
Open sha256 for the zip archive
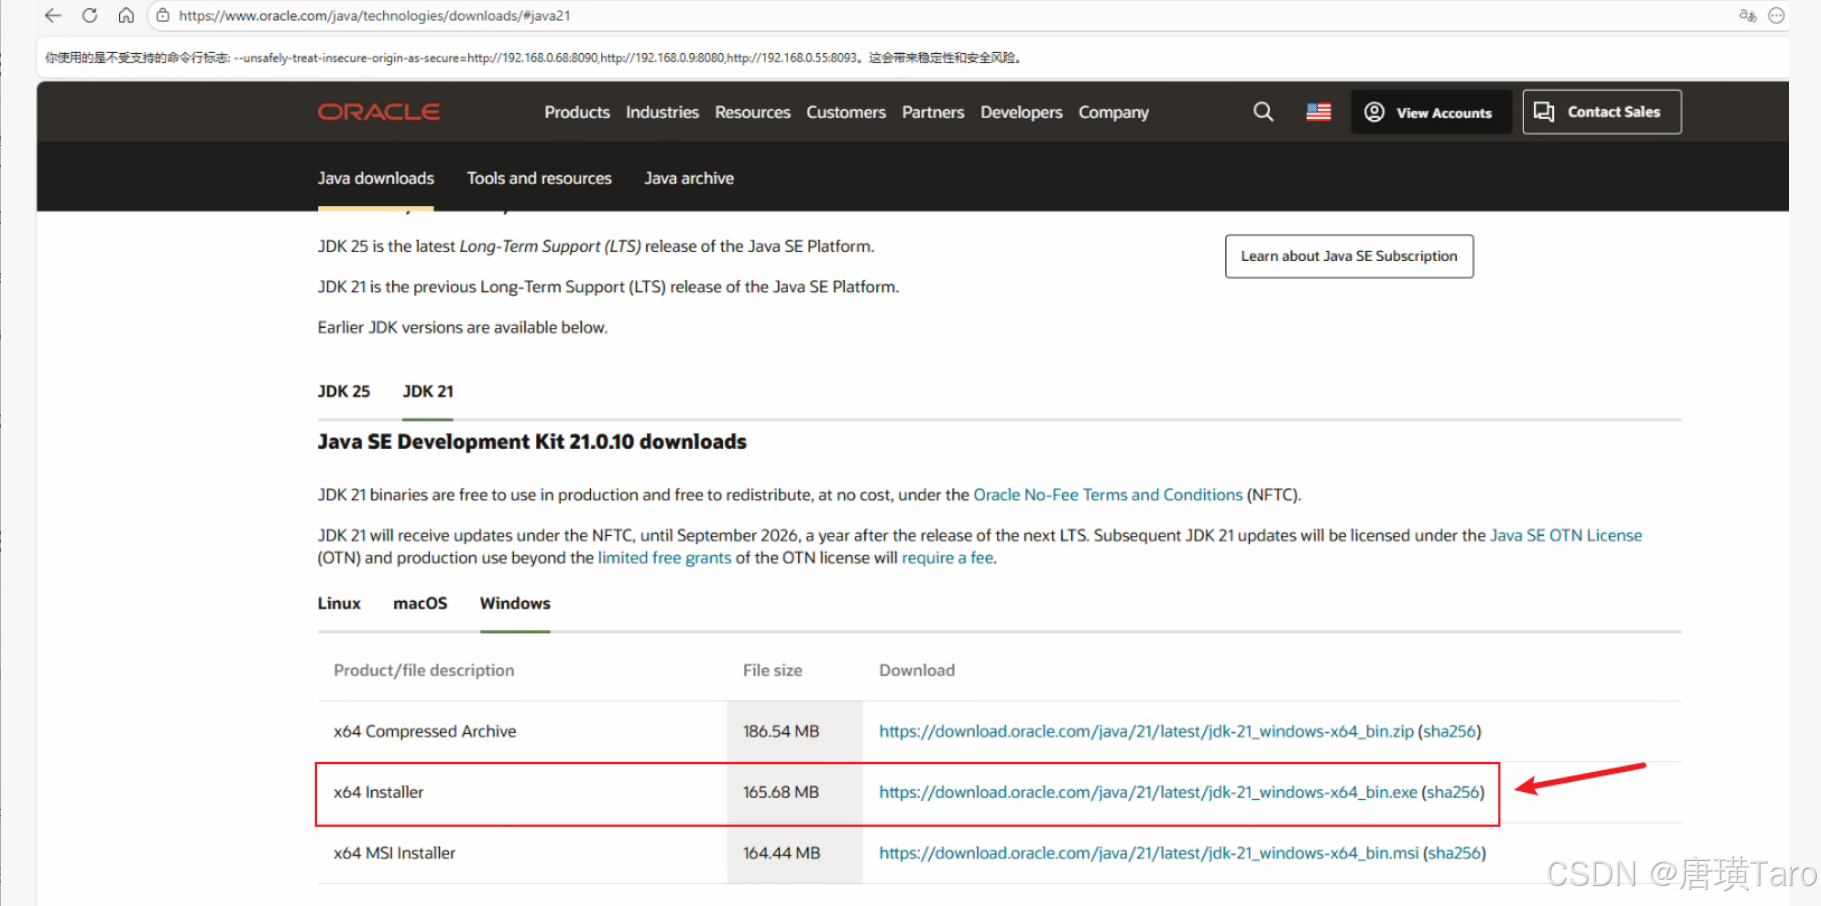[1450, 731]
